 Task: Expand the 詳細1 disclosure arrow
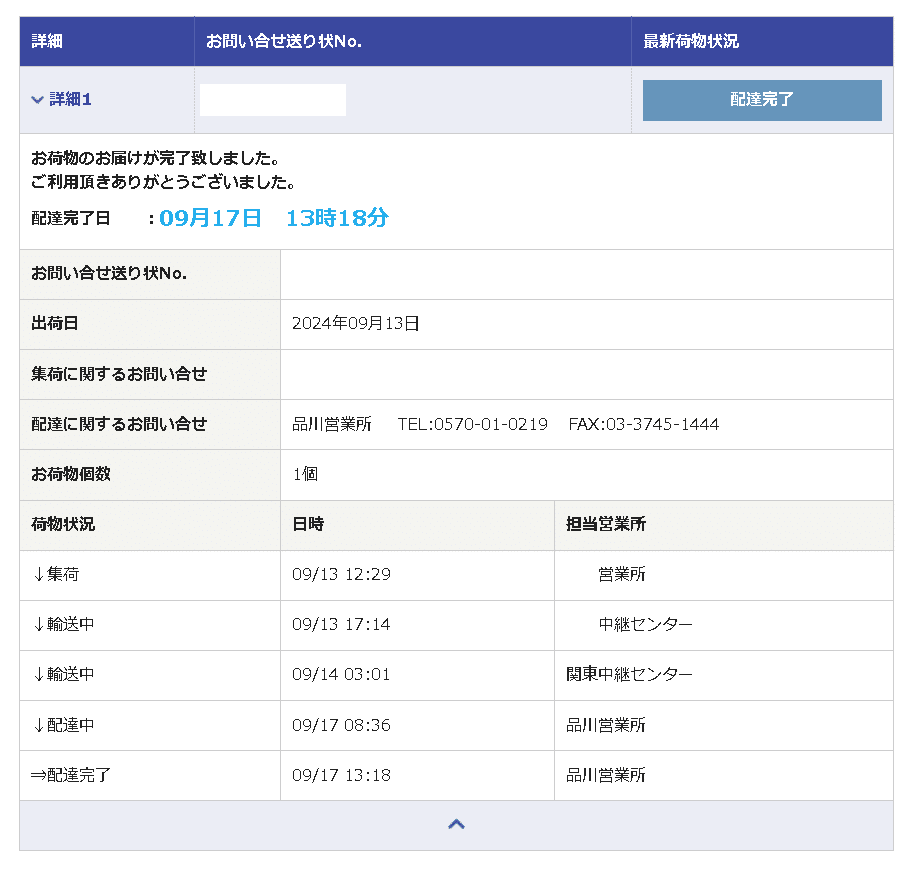33,99
